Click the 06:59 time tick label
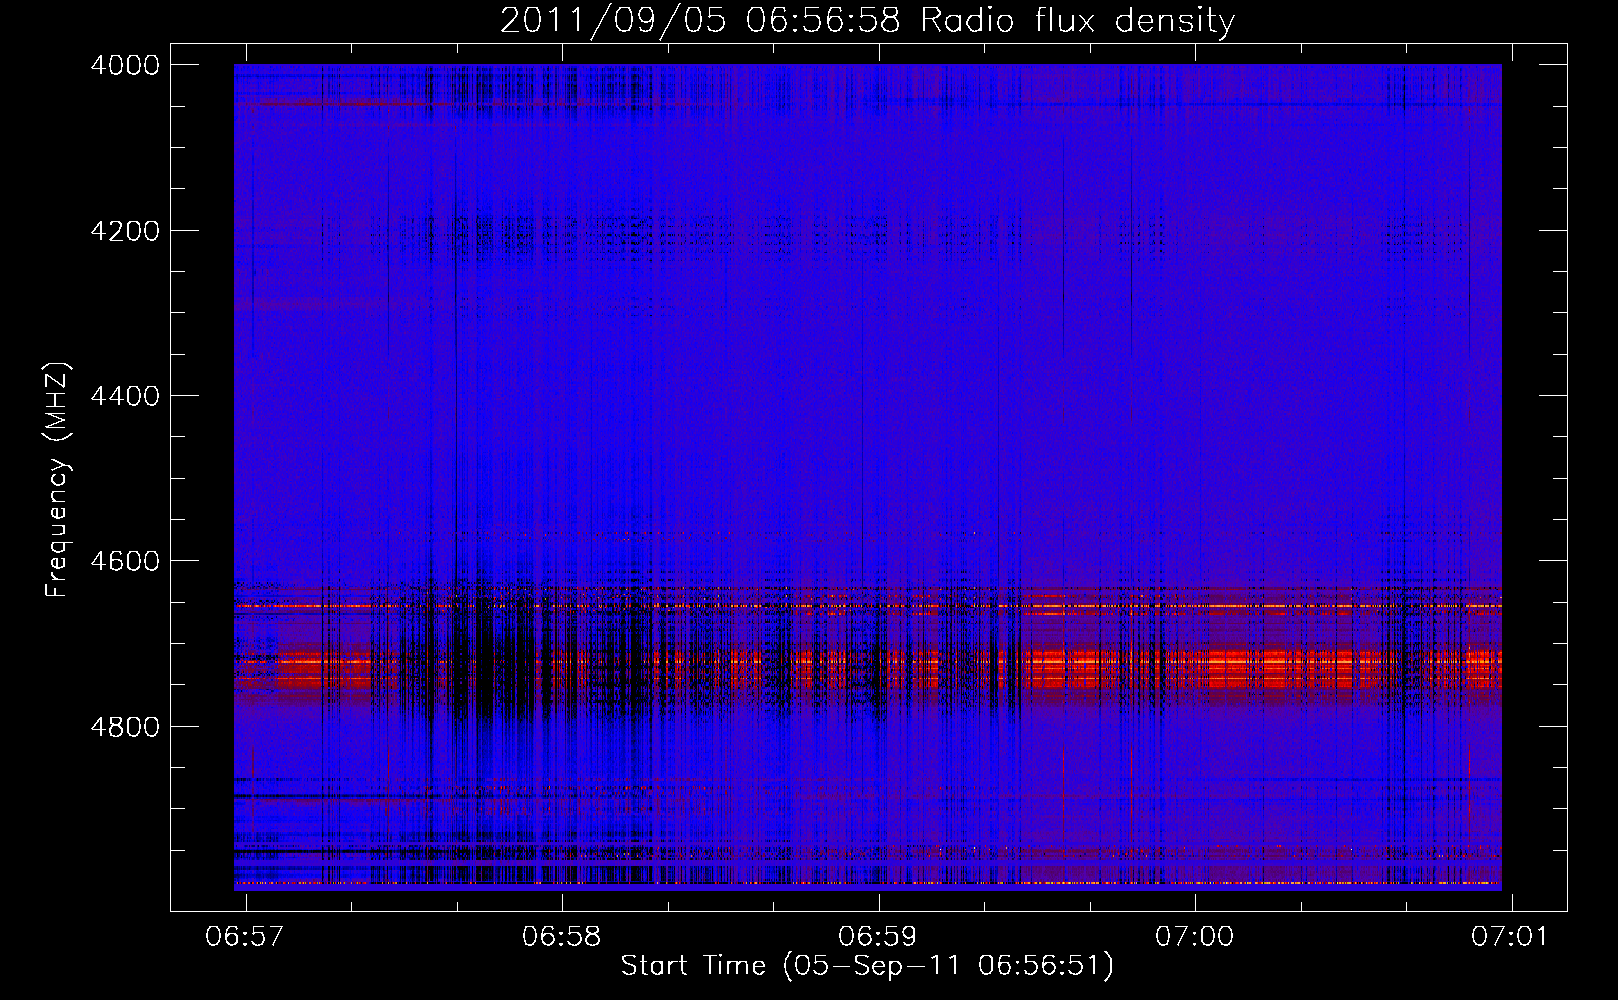The height and width of the screenshot is (1000, 1618). (878, 936)
